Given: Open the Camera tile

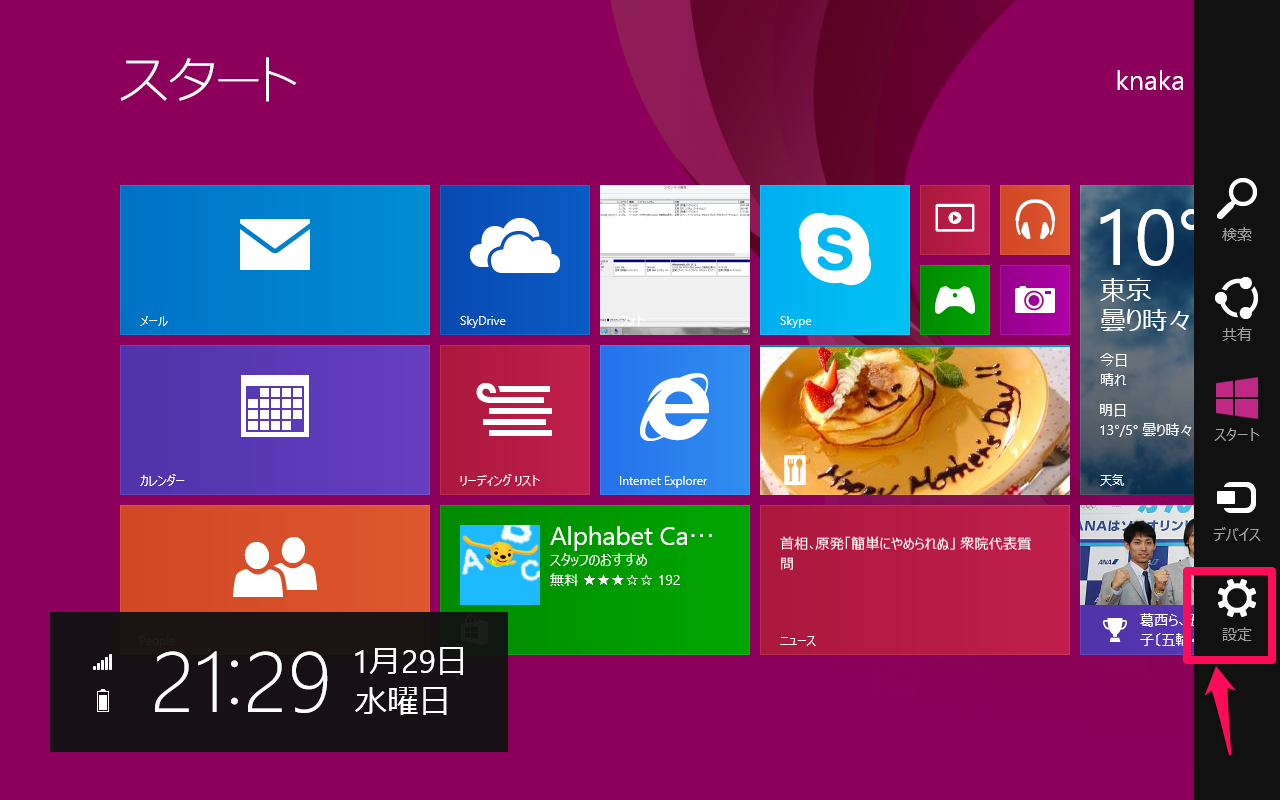Looking at the screenshot, I should [x=1035, y=300].
